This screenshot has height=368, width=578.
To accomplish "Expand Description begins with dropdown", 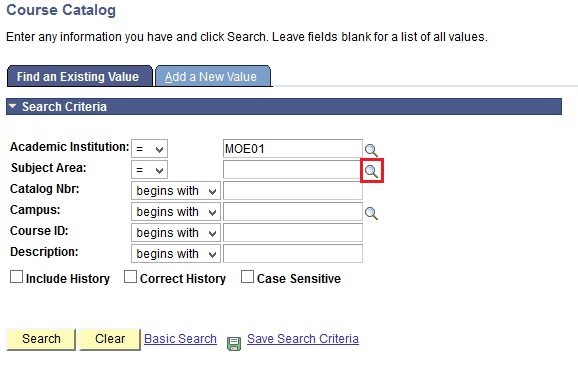I will click(x=176, y=254).
